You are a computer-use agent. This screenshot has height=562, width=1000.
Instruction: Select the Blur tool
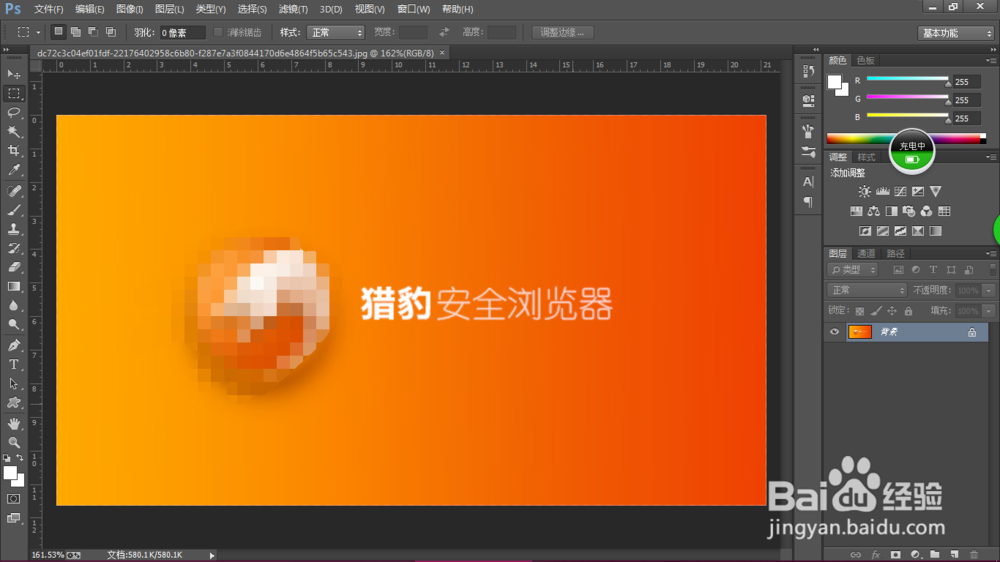(13, 306)
